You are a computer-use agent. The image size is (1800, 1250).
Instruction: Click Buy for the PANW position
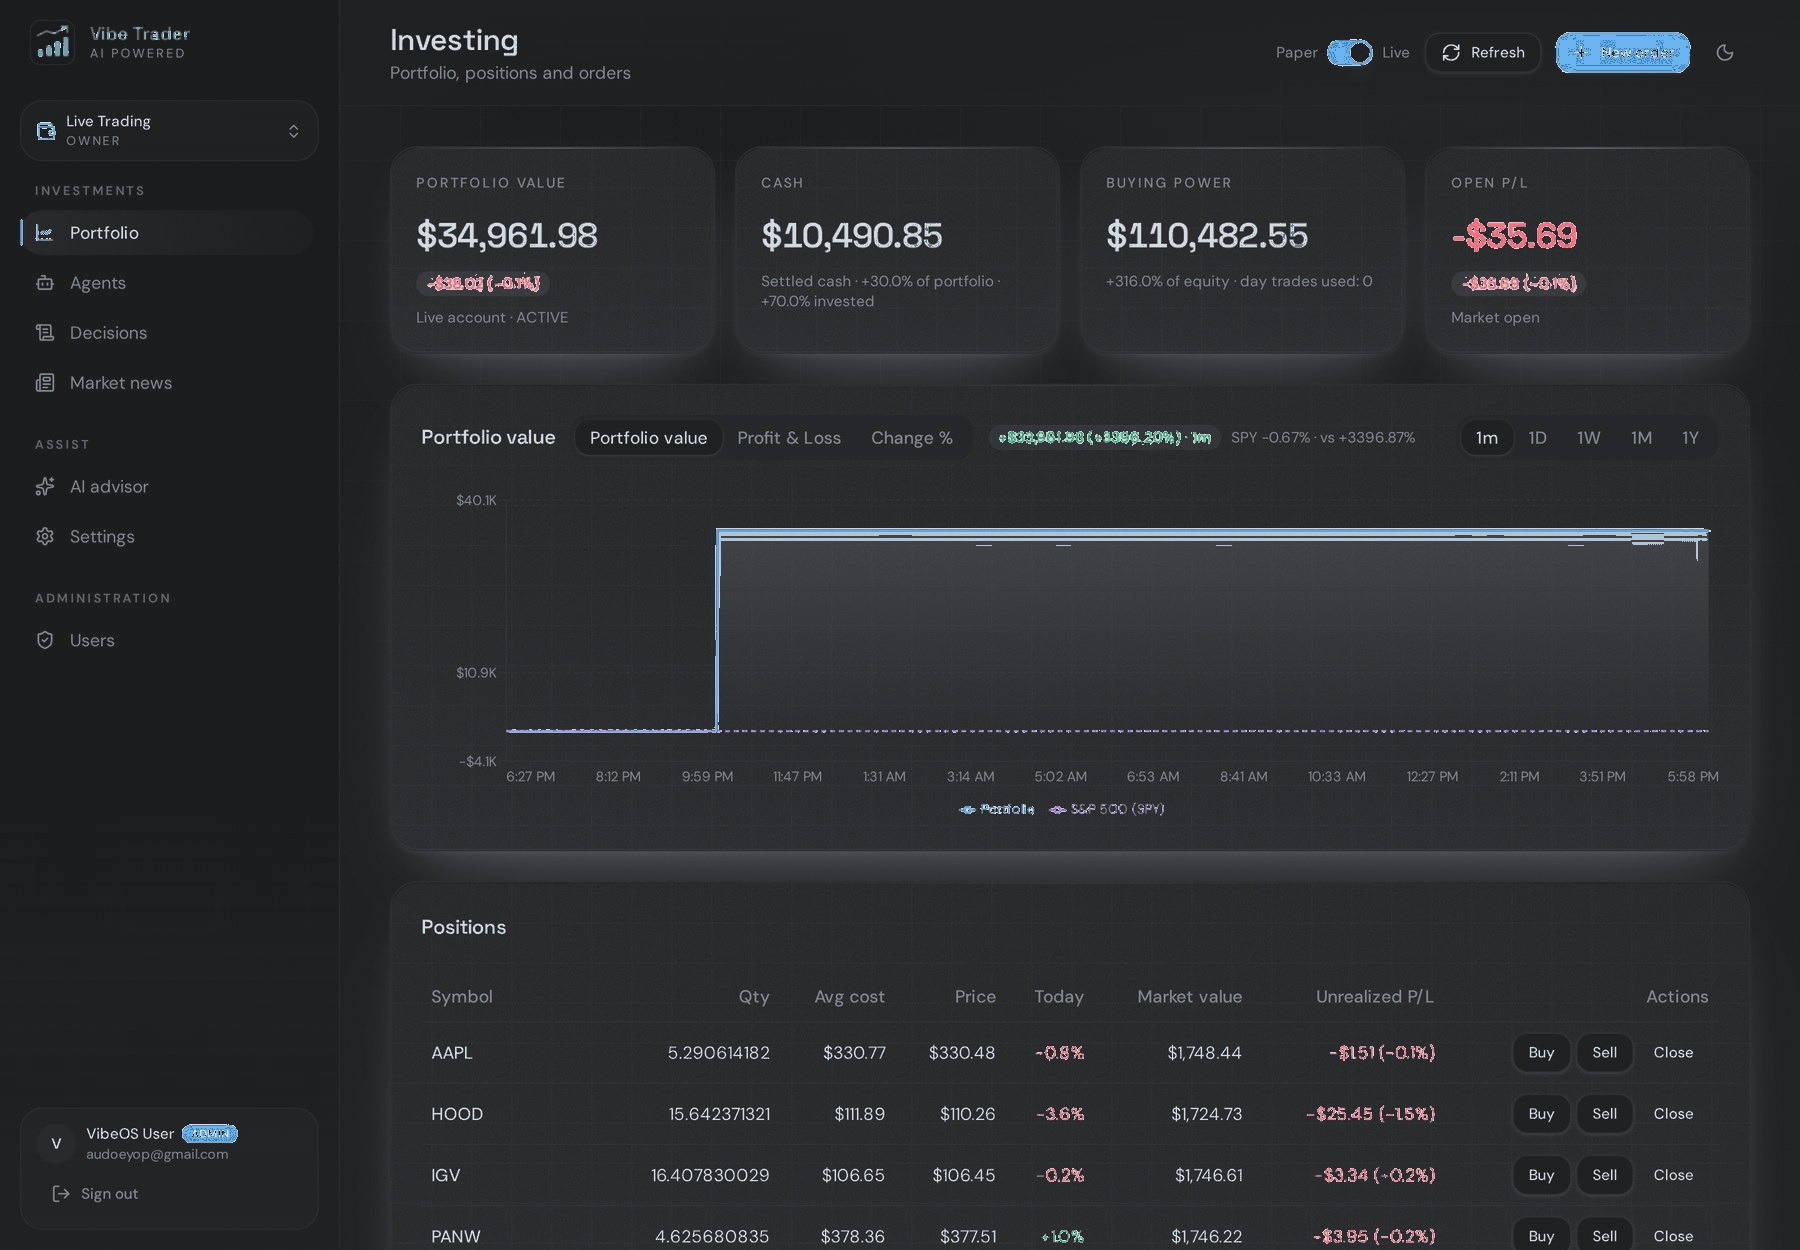pos(1541,1236)
